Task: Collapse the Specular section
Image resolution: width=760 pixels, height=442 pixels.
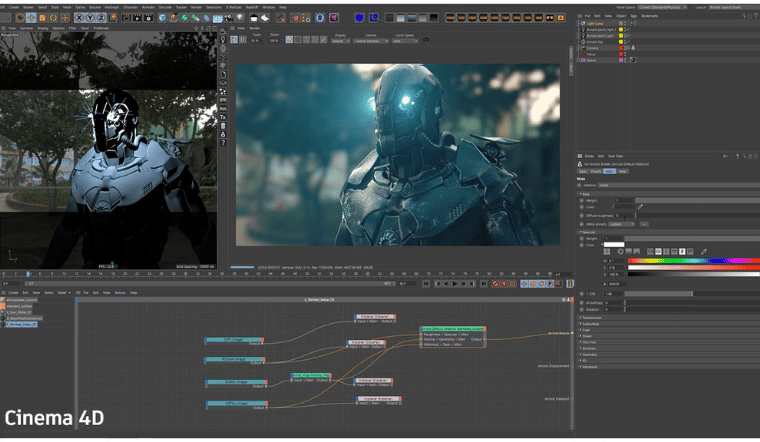Action: (x=587, y=232)
